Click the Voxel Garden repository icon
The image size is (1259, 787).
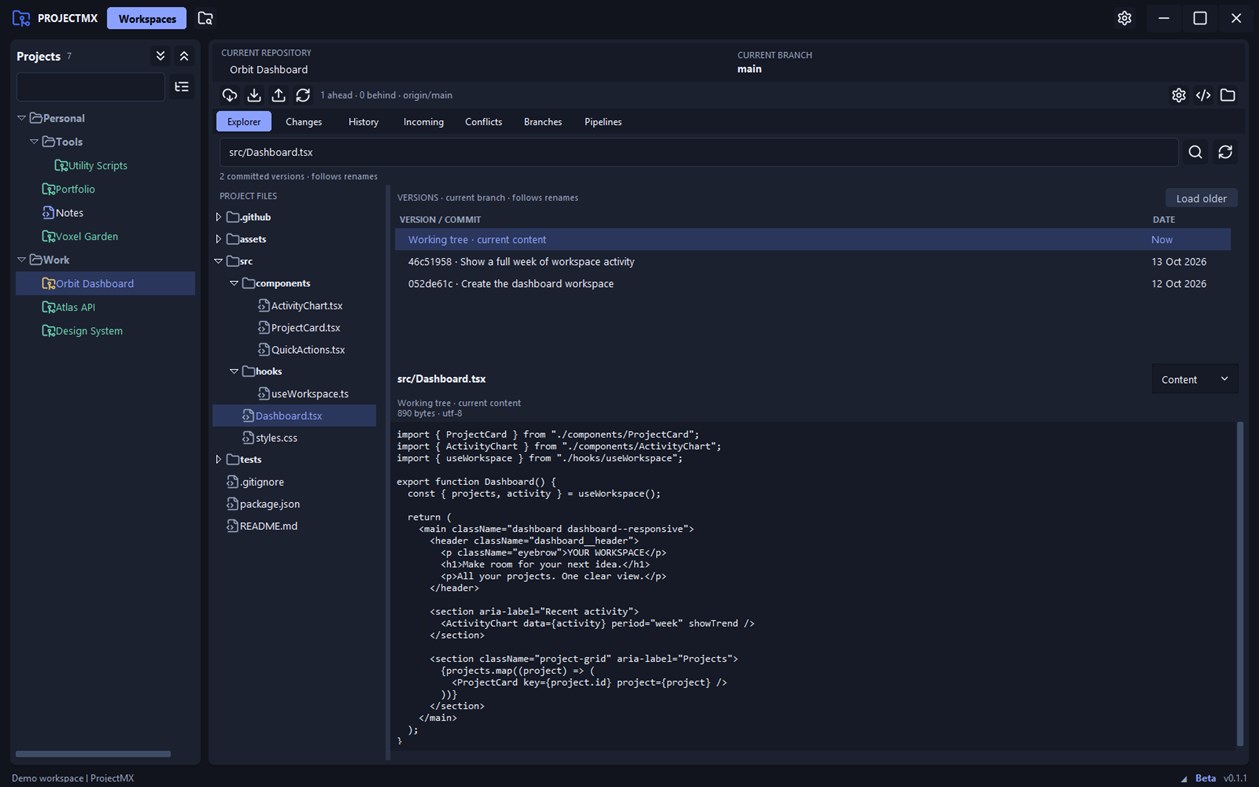(48, 236)
